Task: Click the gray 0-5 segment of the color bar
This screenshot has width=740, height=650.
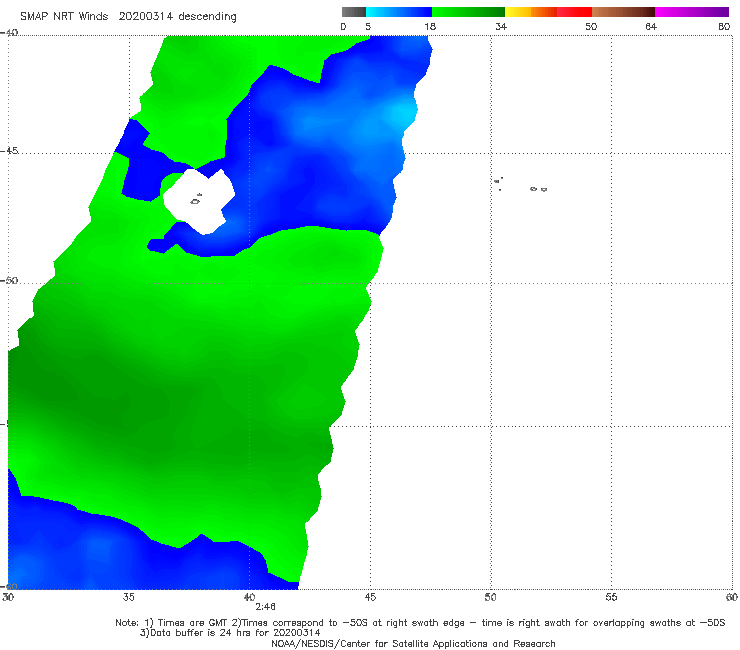Action: [x=354, y=12]
